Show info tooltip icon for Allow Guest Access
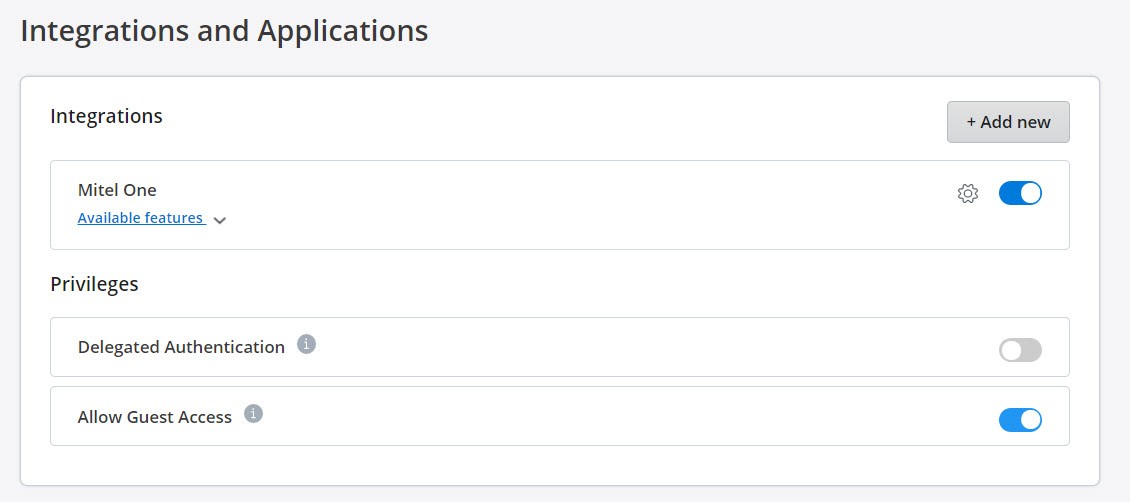The height and width of the screenshot is (502, 1130). coord(253,414)
